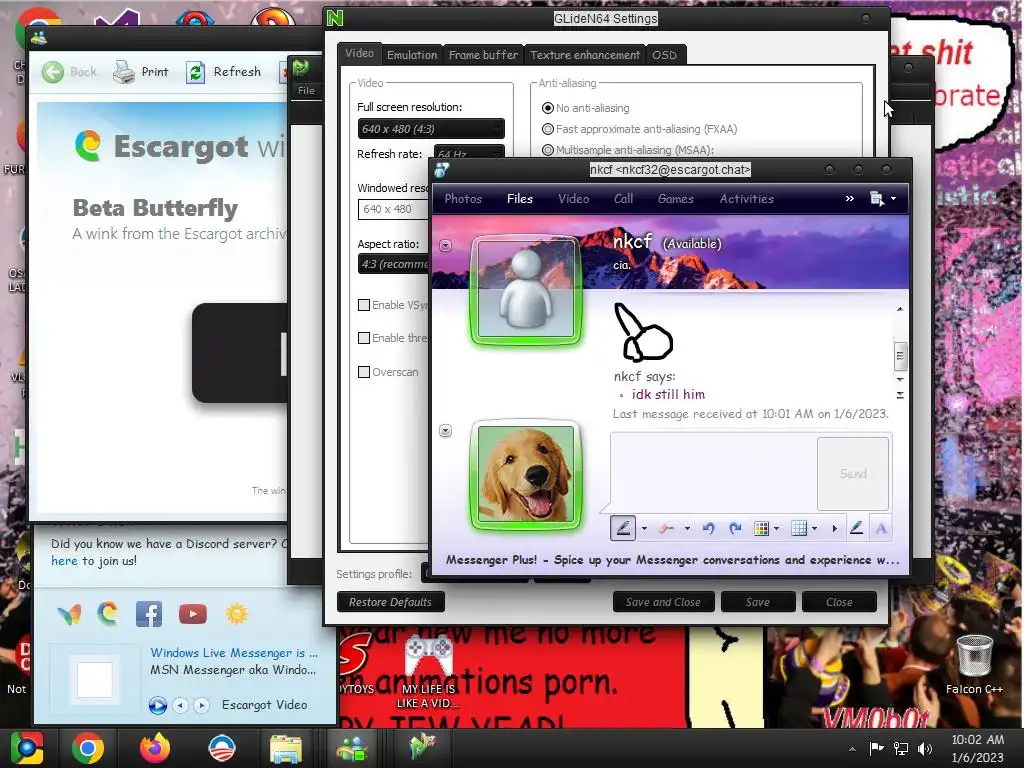Click the MSN butterfly icon in Messenger footer
This screenshot has width=1024, height=768.
pyautogui.click(x=69, y=614)
